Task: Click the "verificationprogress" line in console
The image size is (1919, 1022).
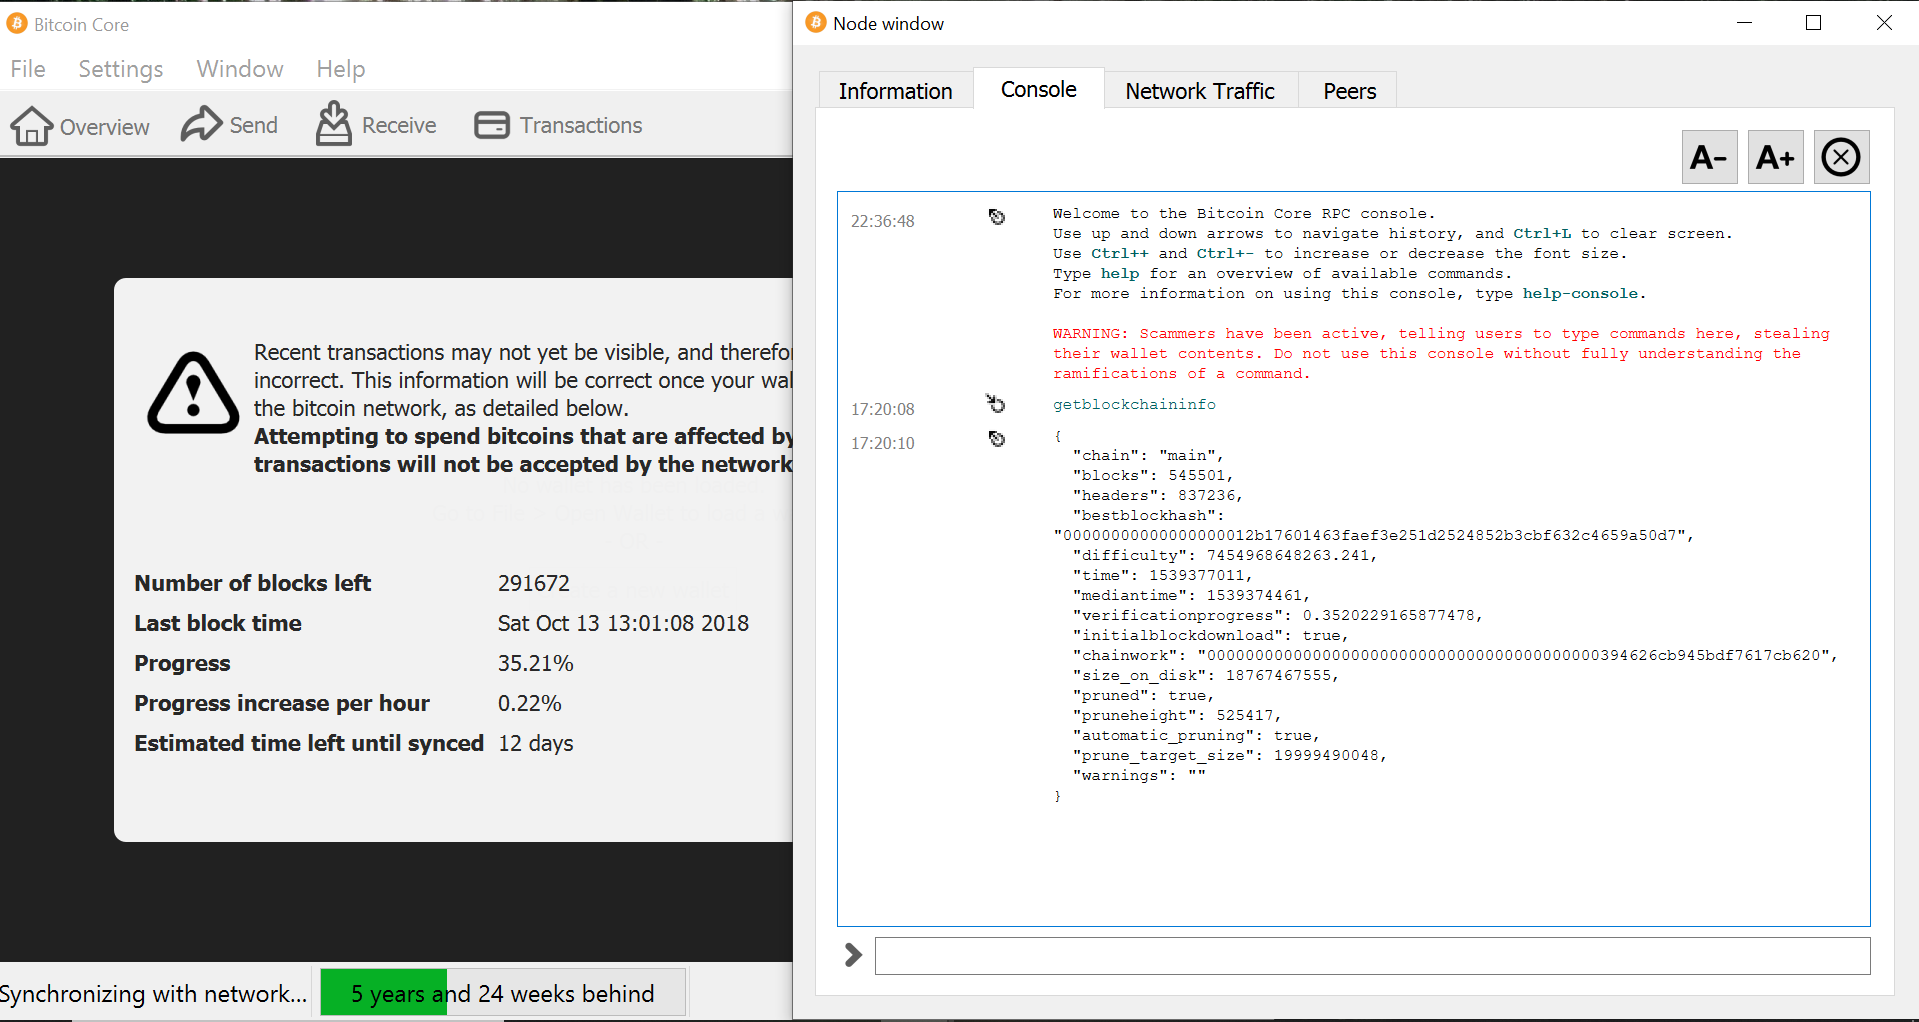Action: (1278, 615)
